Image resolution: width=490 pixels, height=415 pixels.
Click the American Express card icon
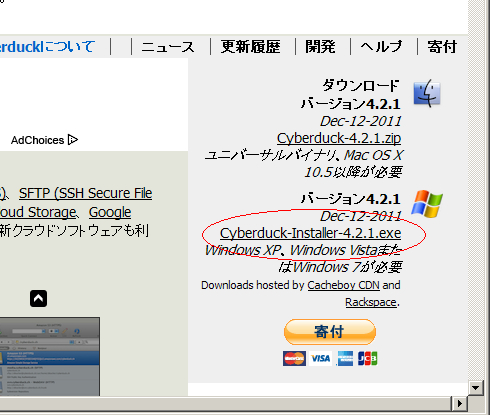[345, 359]
